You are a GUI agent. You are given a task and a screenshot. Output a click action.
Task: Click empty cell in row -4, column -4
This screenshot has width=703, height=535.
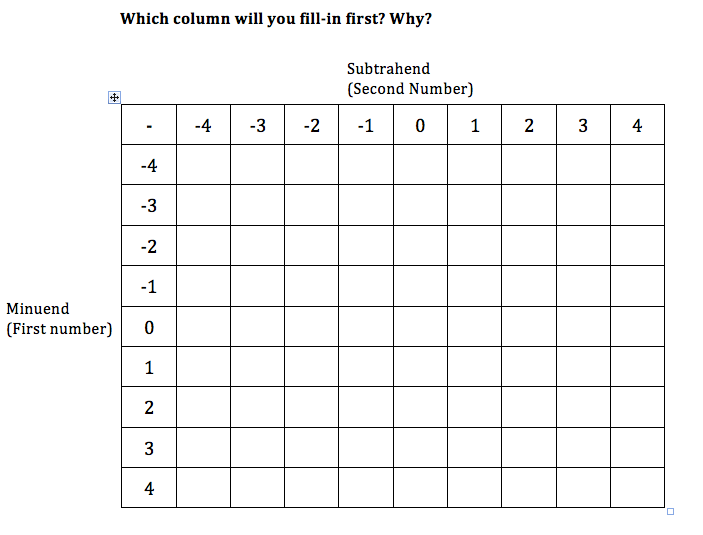click(203, 165)
